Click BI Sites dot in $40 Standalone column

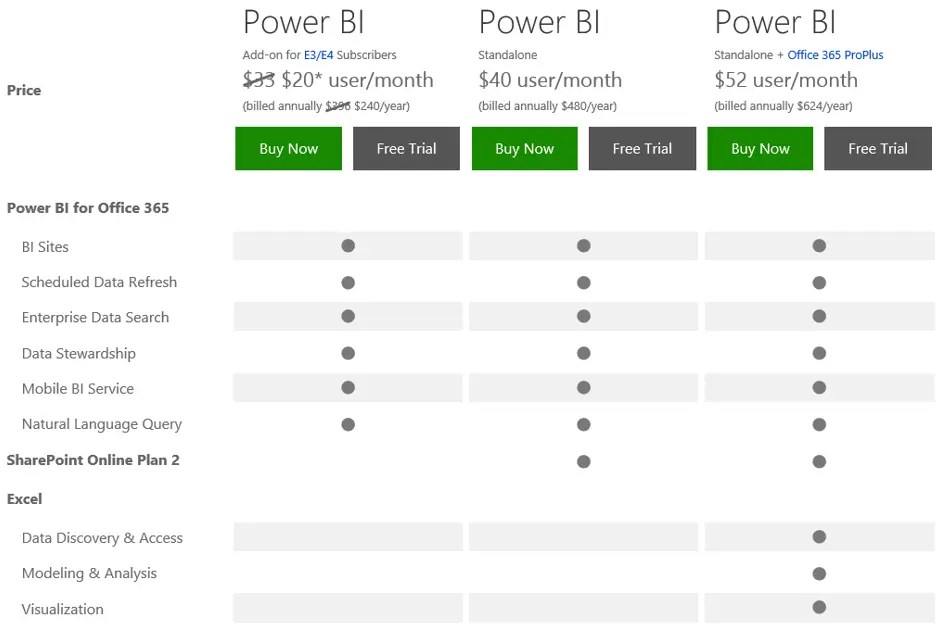click(584, 246)
